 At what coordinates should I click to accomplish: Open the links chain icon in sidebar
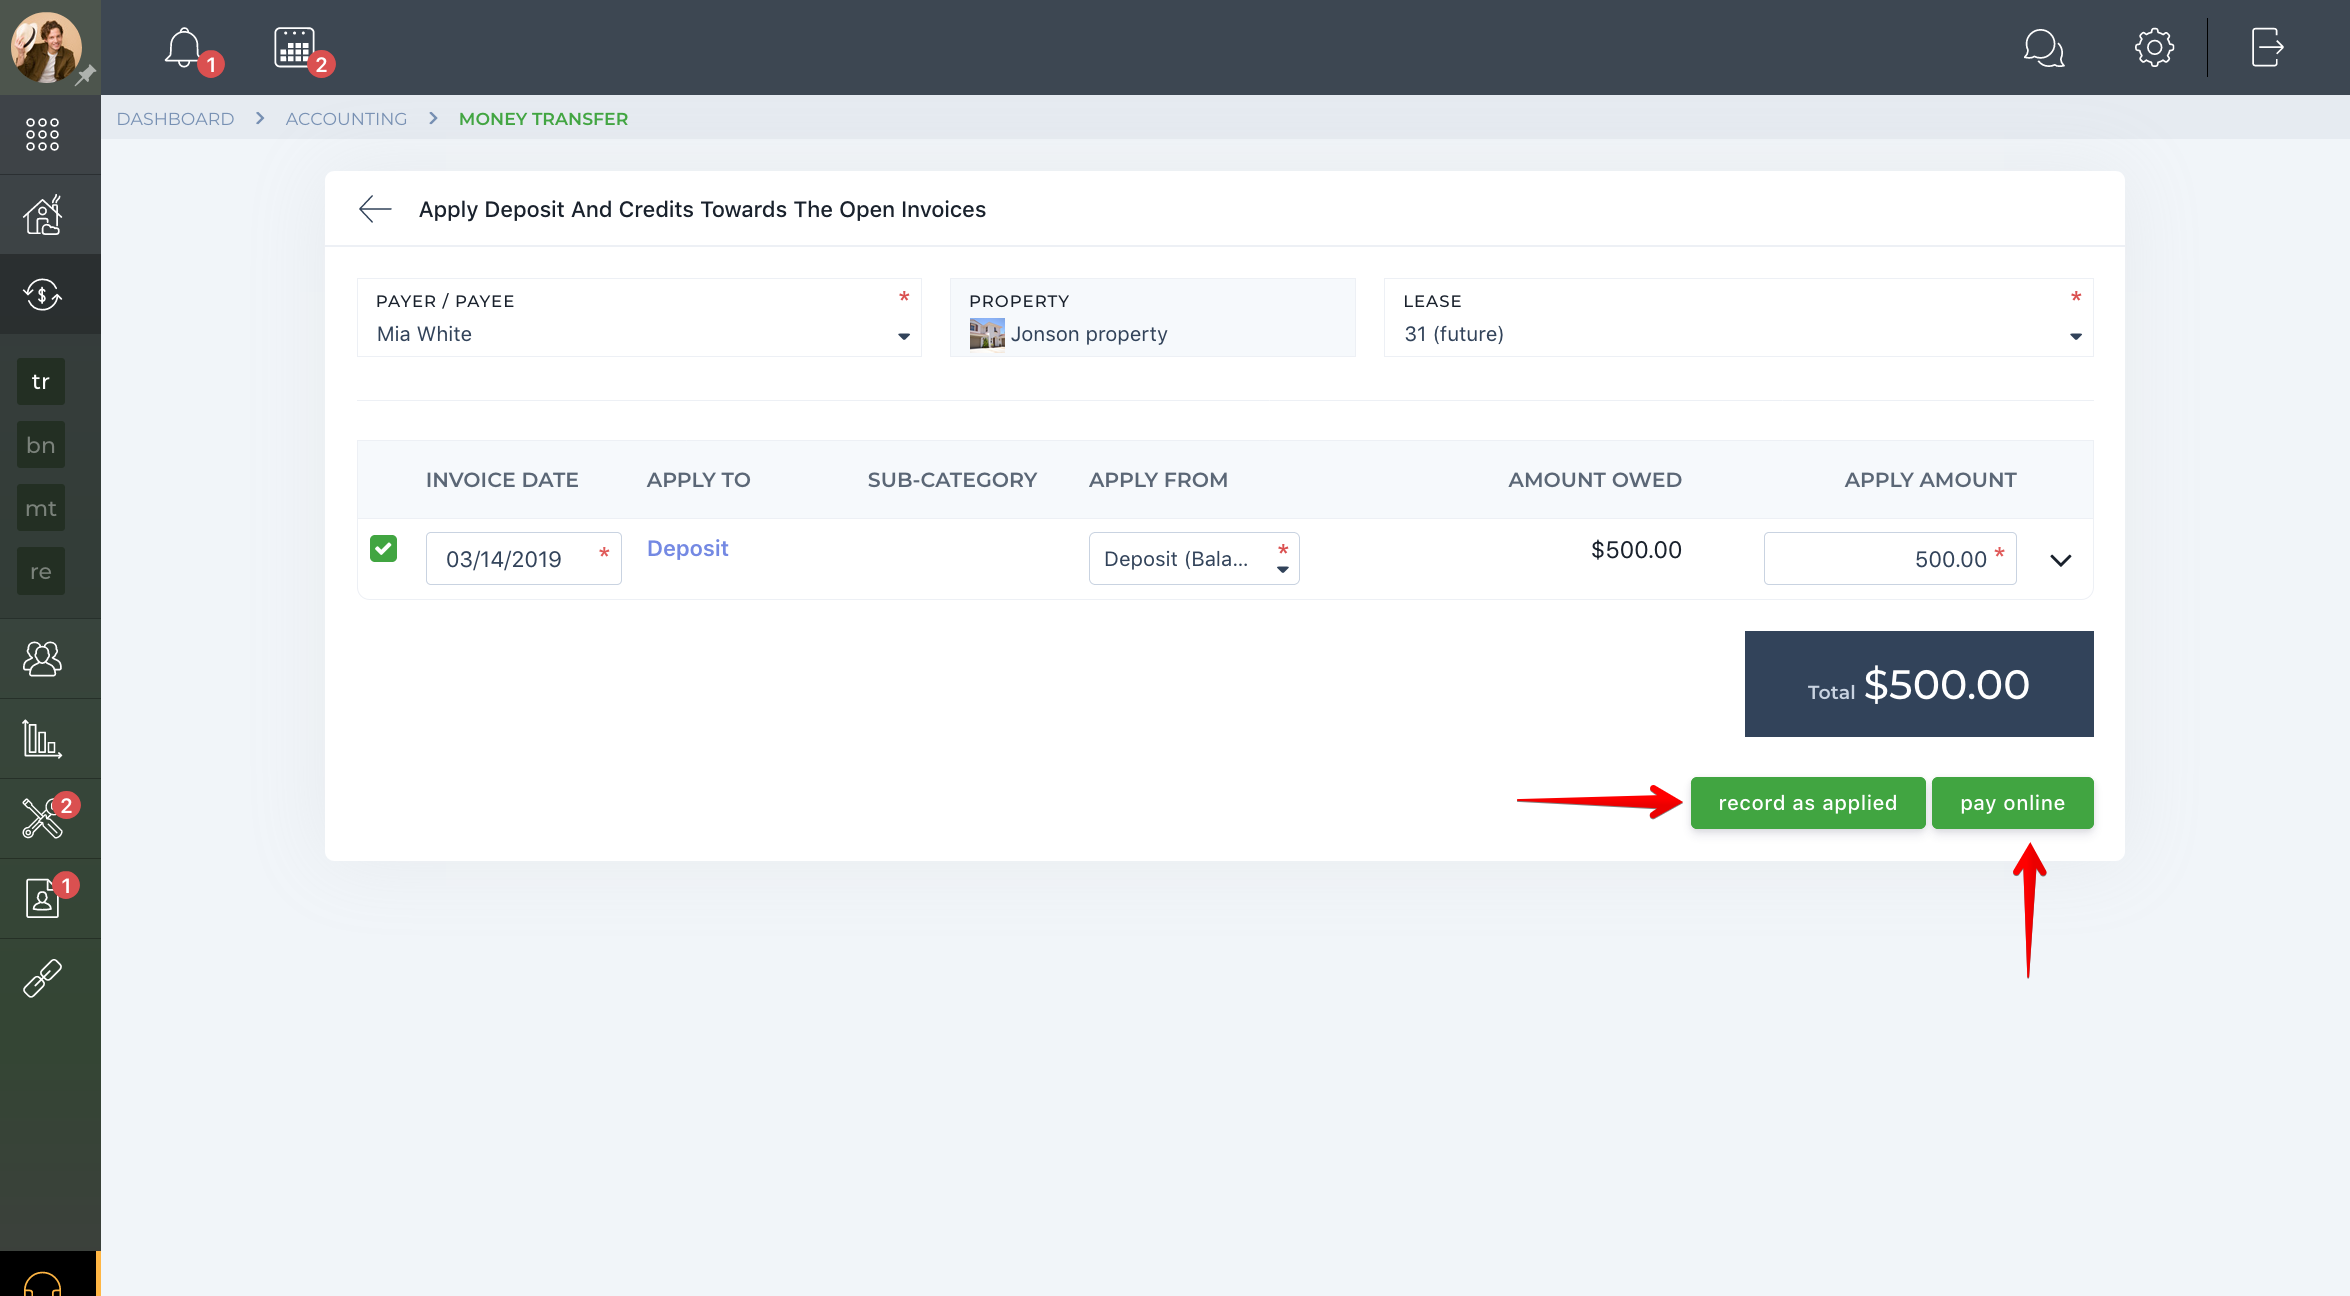[42, 978]
